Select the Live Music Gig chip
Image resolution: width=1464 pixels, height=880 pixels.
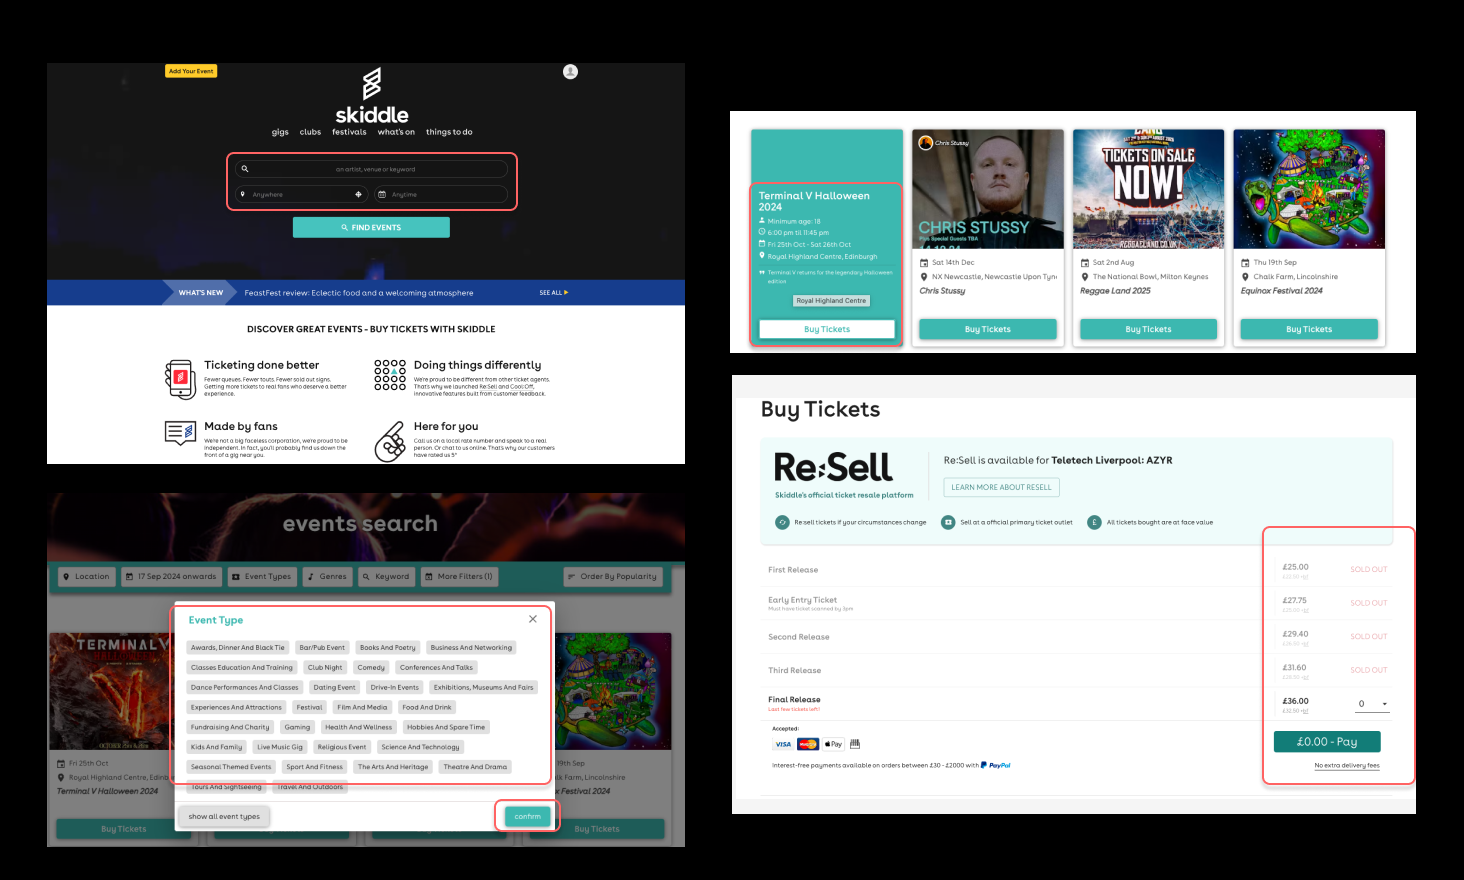(280, 747)
